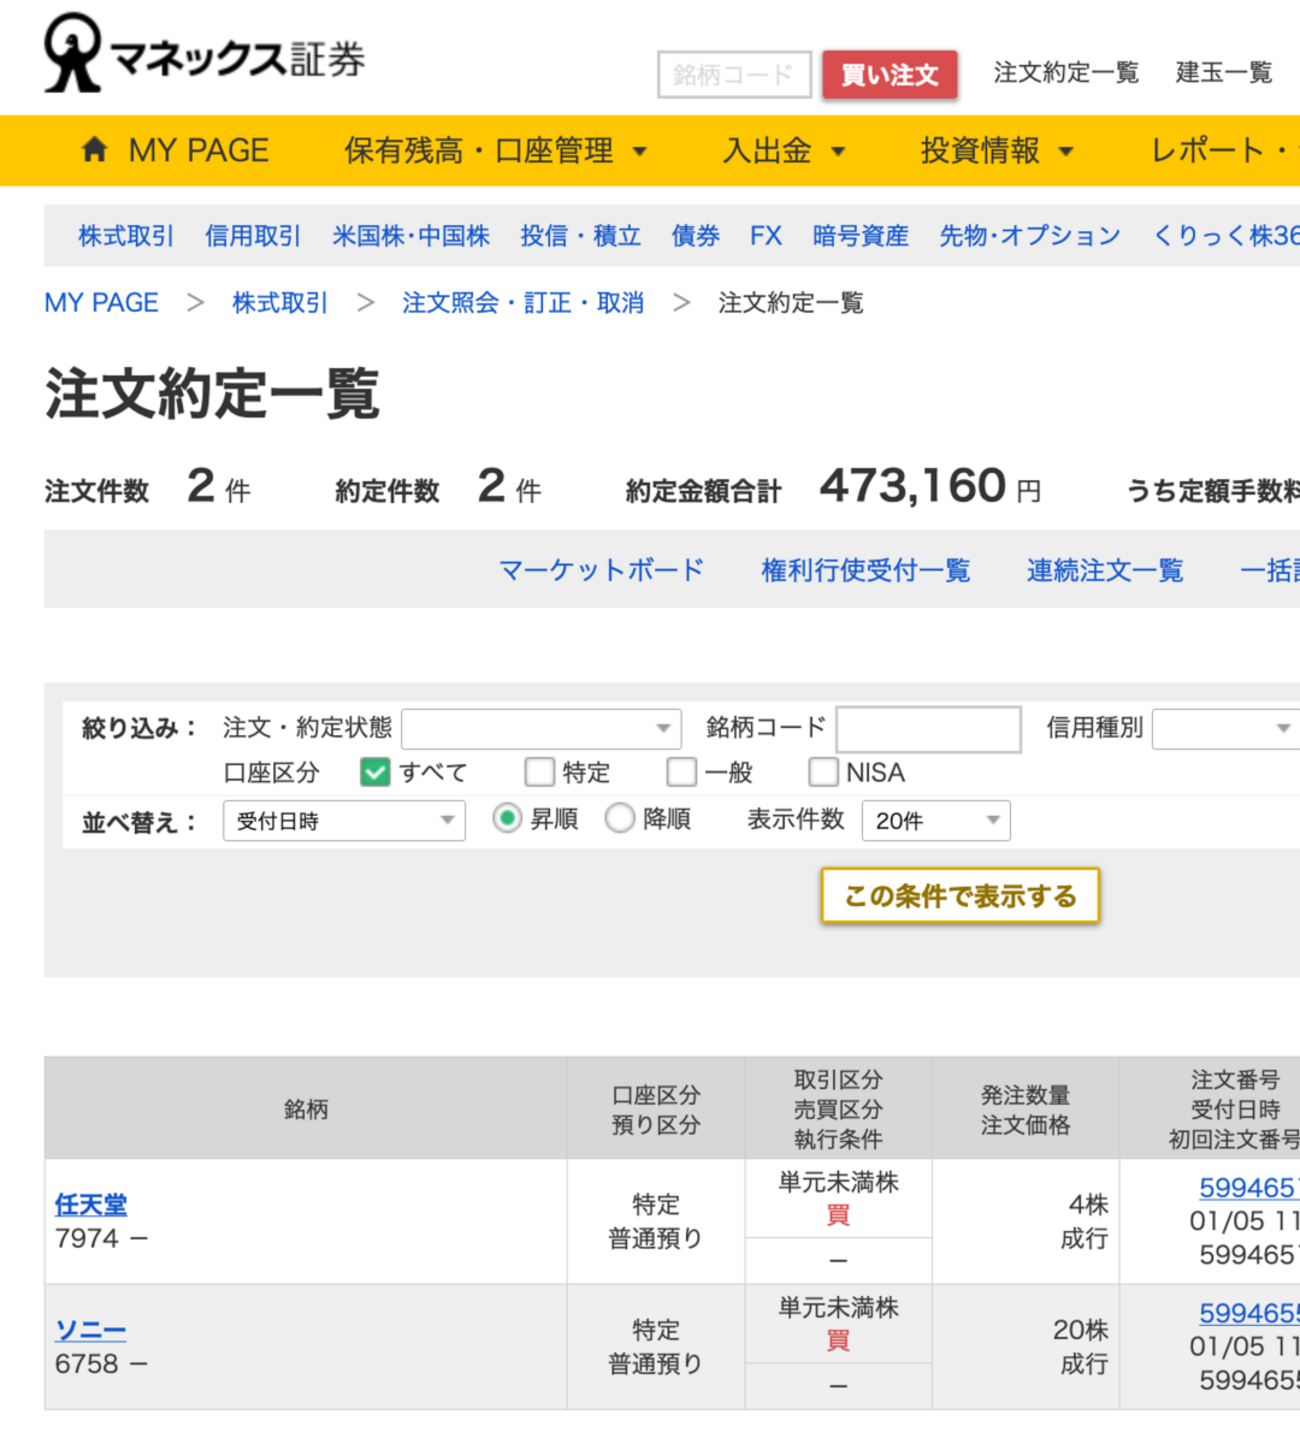Open the ソニー stock link
The height and width of the screenshot is (1444, 1300).
(91, 1330)
